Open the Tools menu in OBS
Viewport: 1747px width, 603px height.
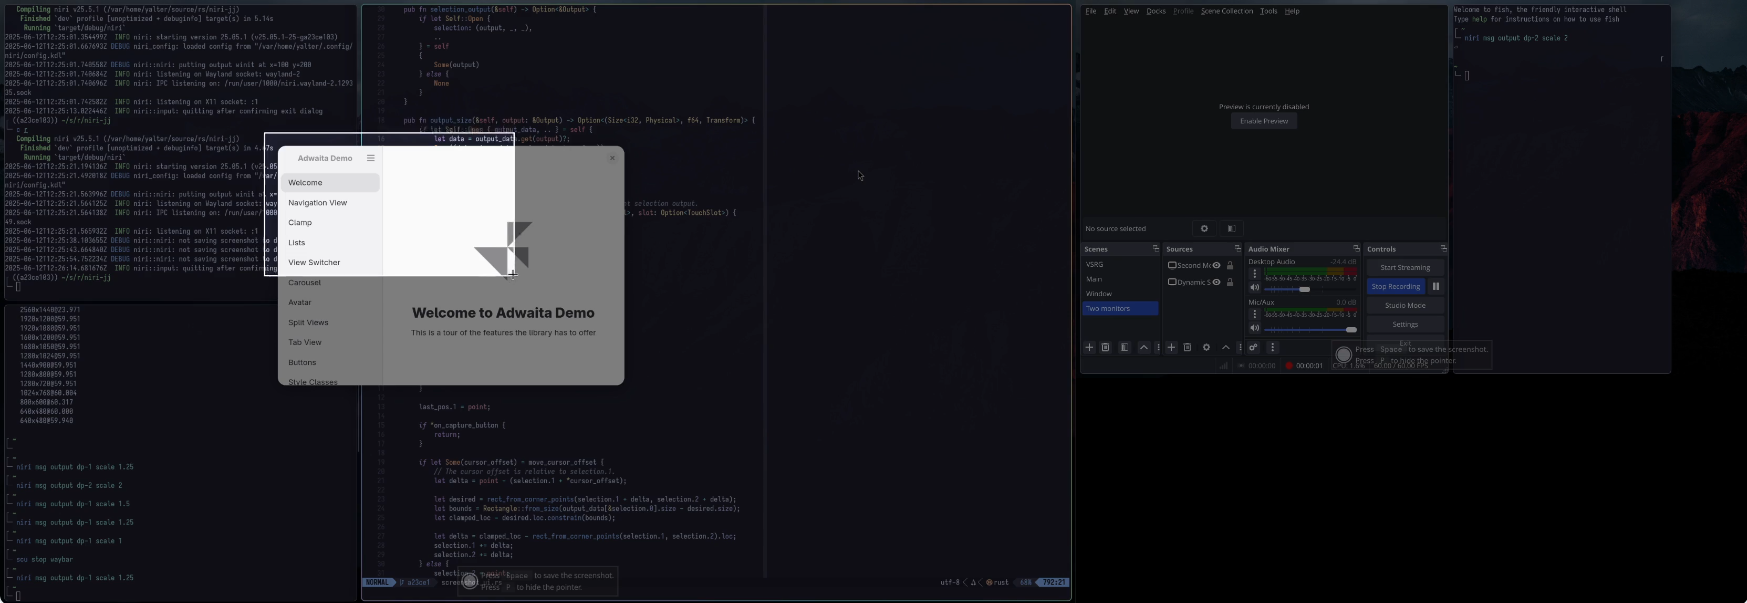point(1268,11)
